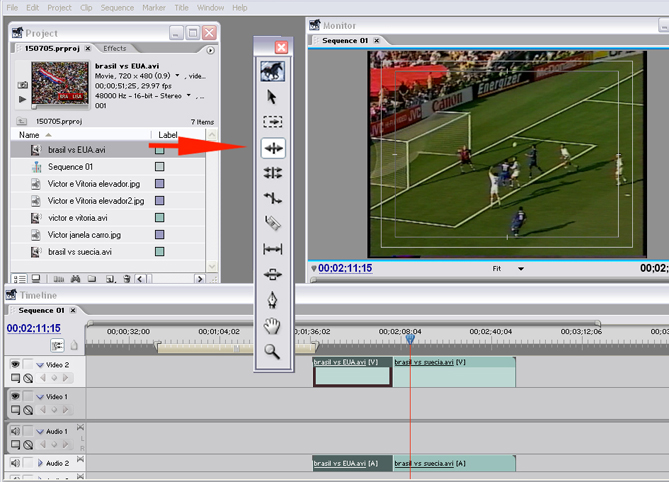Open the Project panel flyout menu button
669x482 pixels.
tap(210, 49)
